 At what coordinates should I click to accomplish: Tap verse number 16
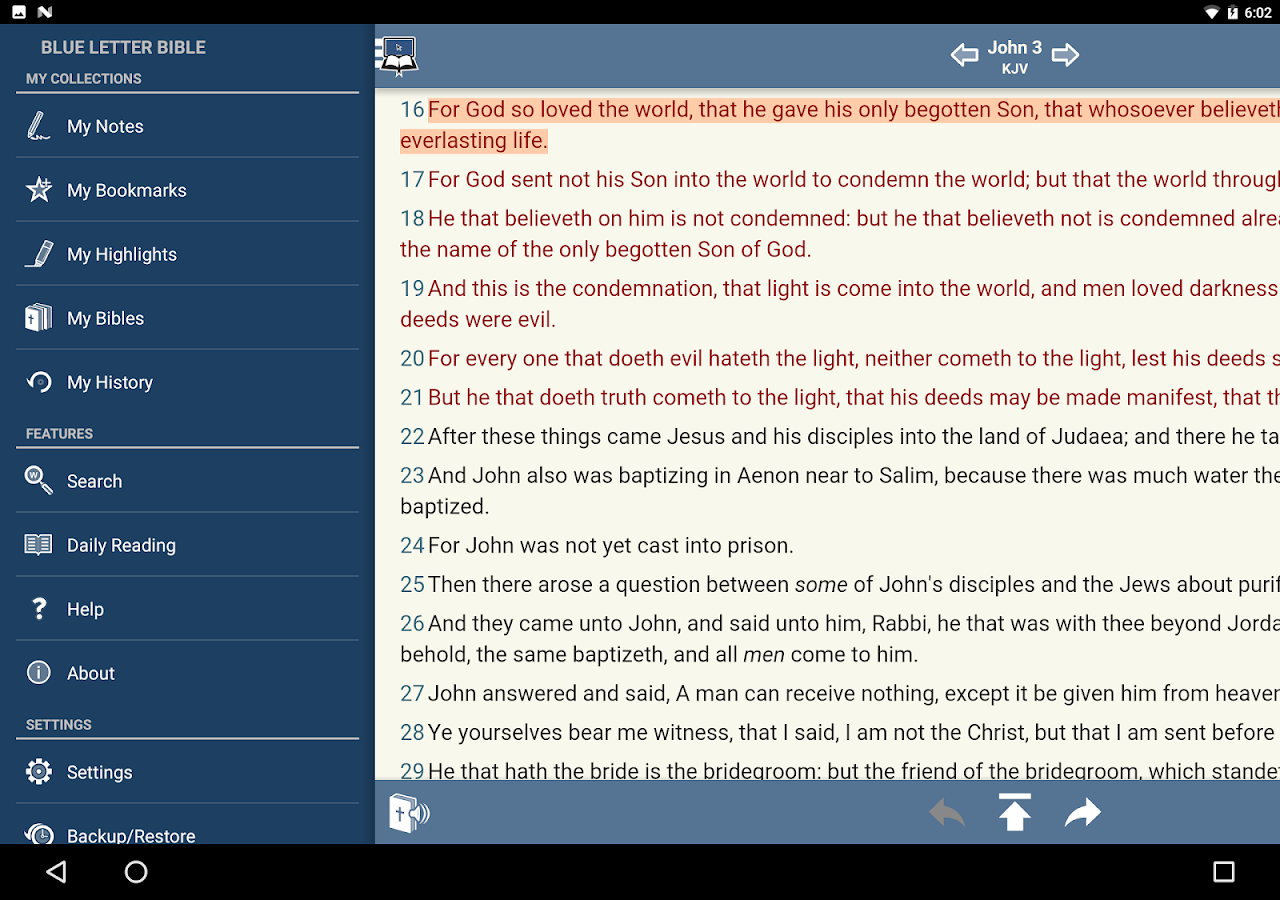click(x=413, y=109)
